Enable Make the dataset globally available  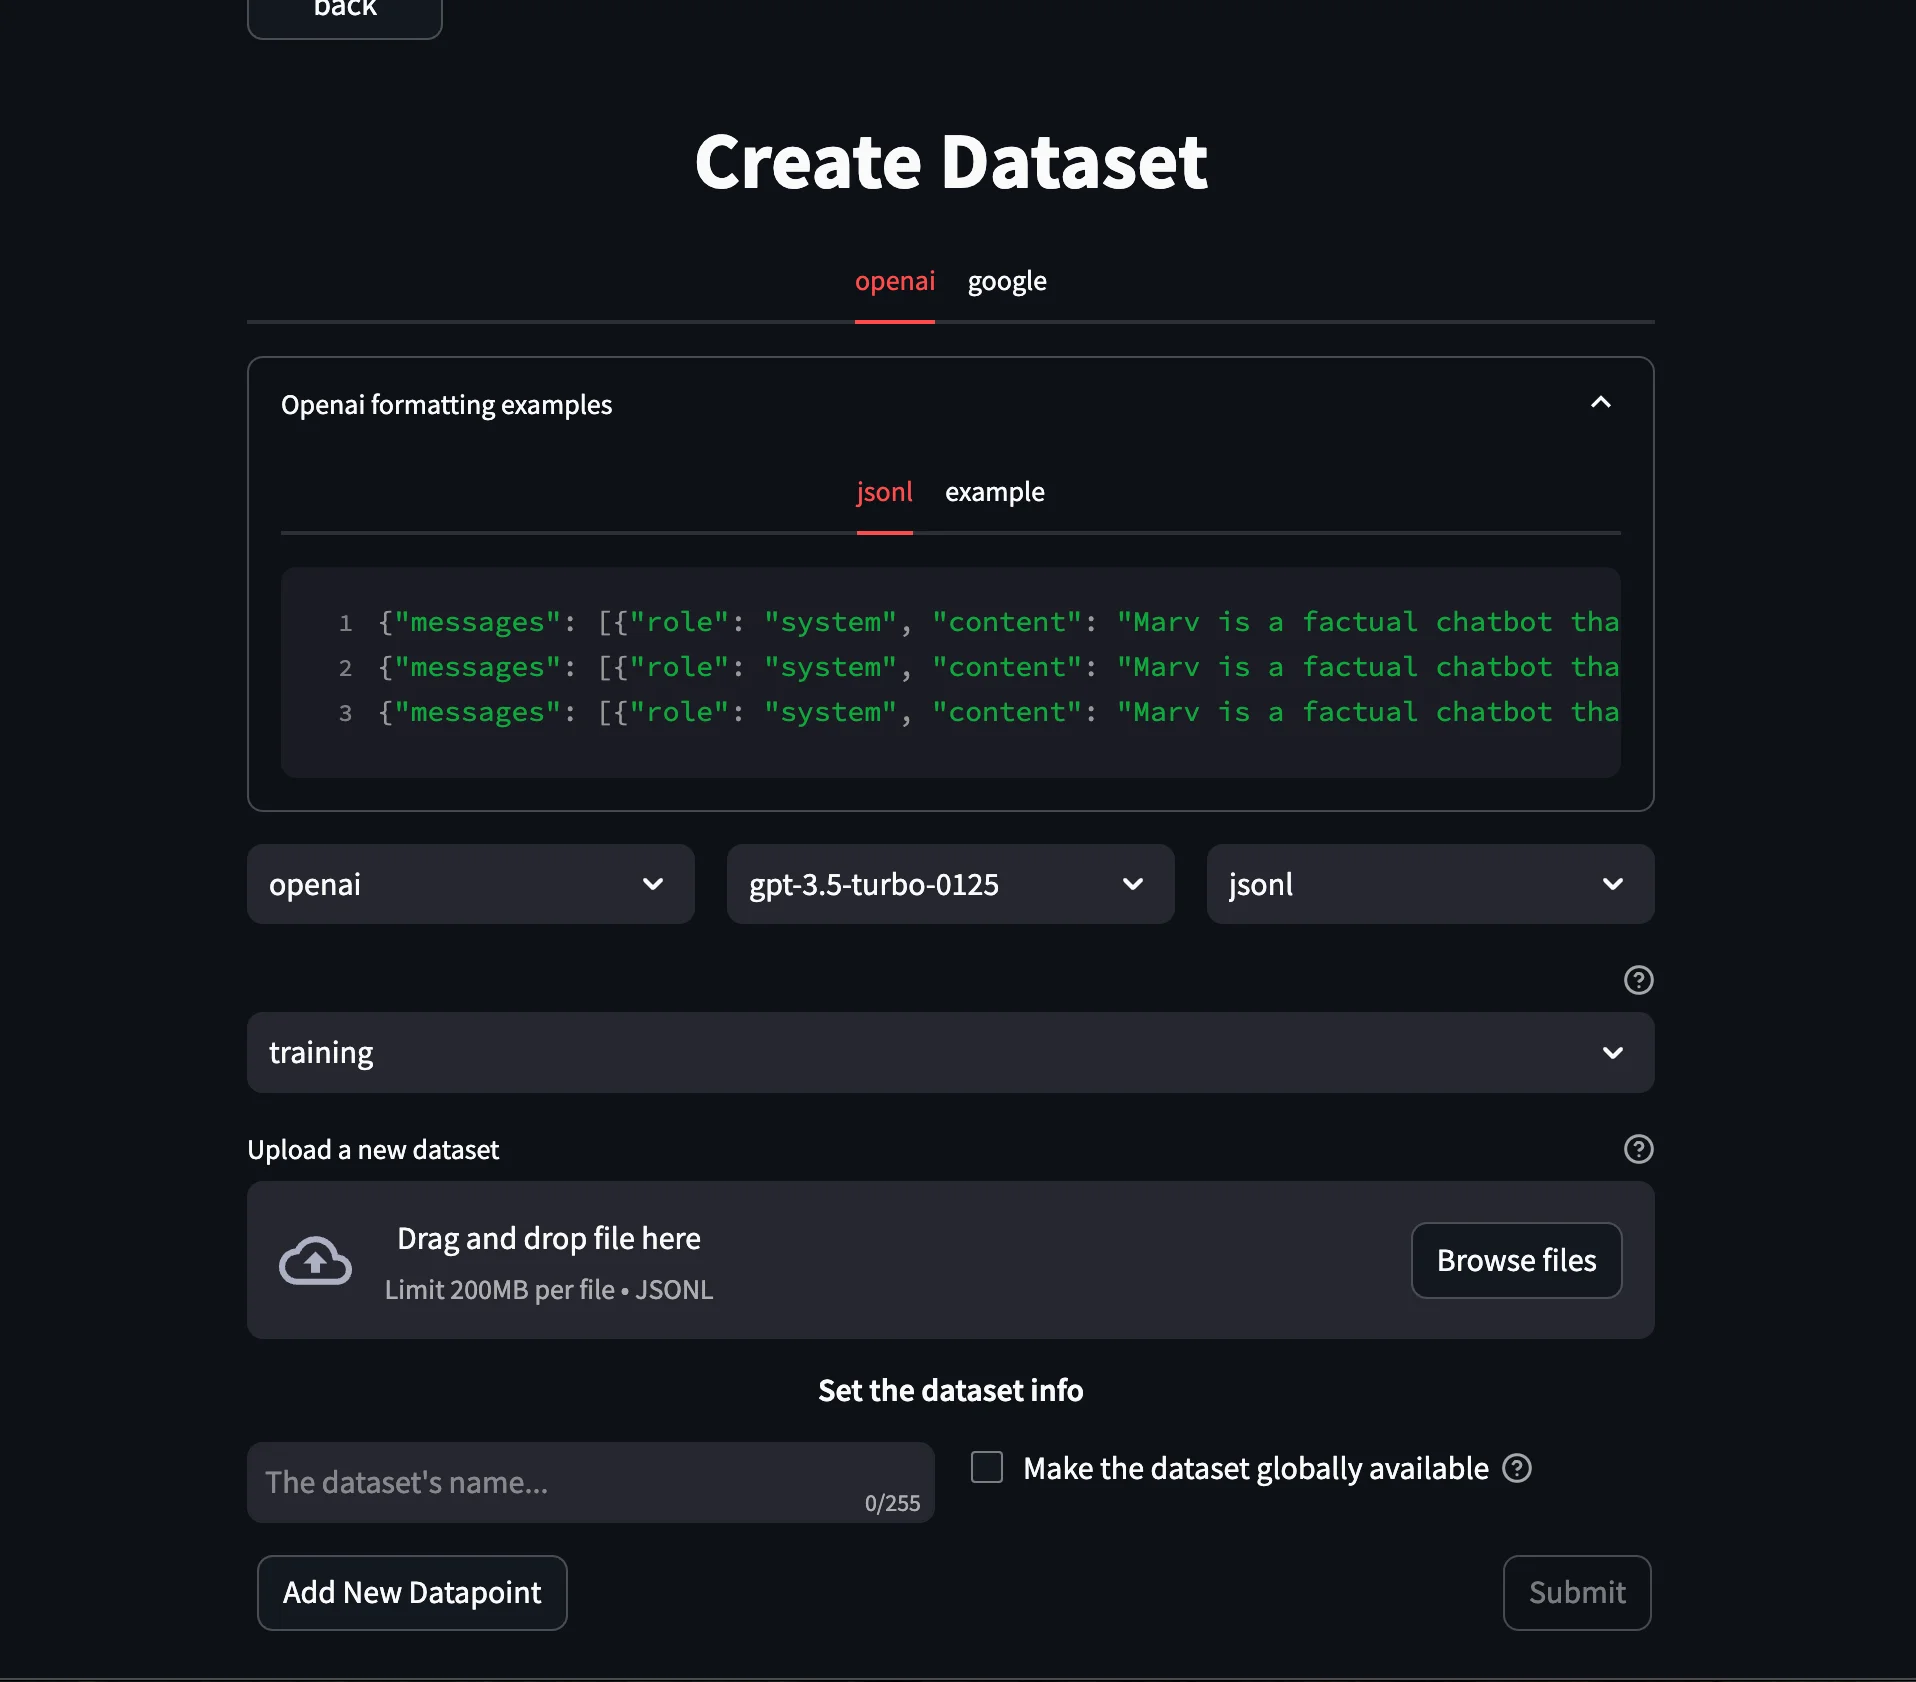986,1467
